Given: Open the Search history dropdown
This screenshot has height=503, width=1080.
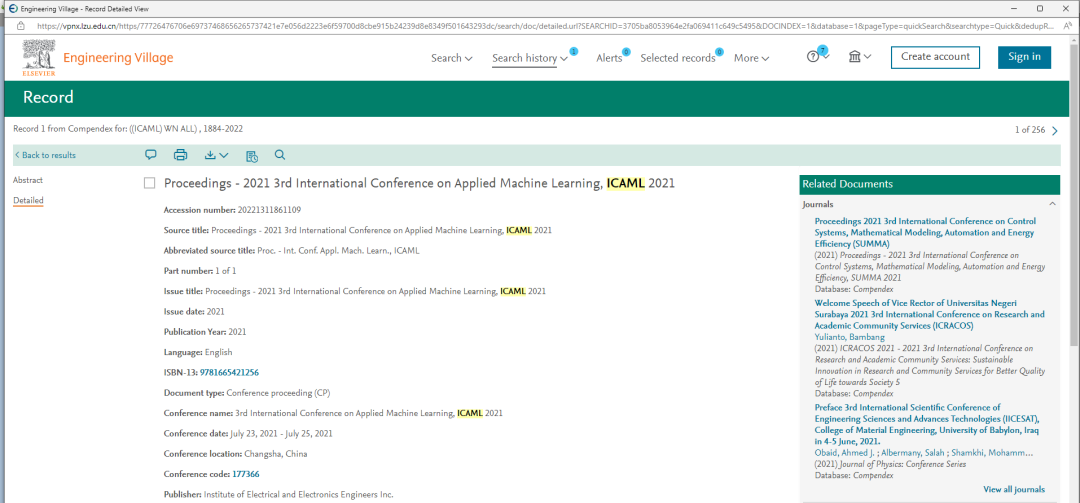Looking at the screenshot, I should click(530, 58).
